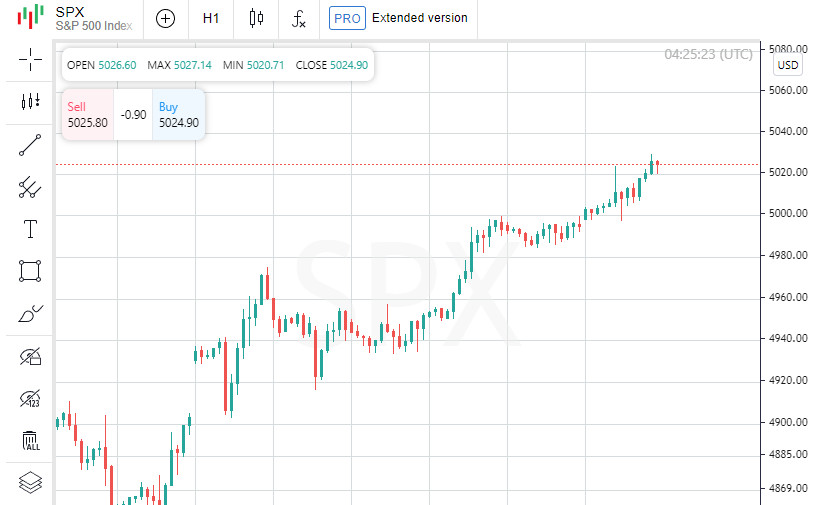Delete all drawings with trash ALL icon
This screenshot has width=821, height=505.
coord(30,441)
